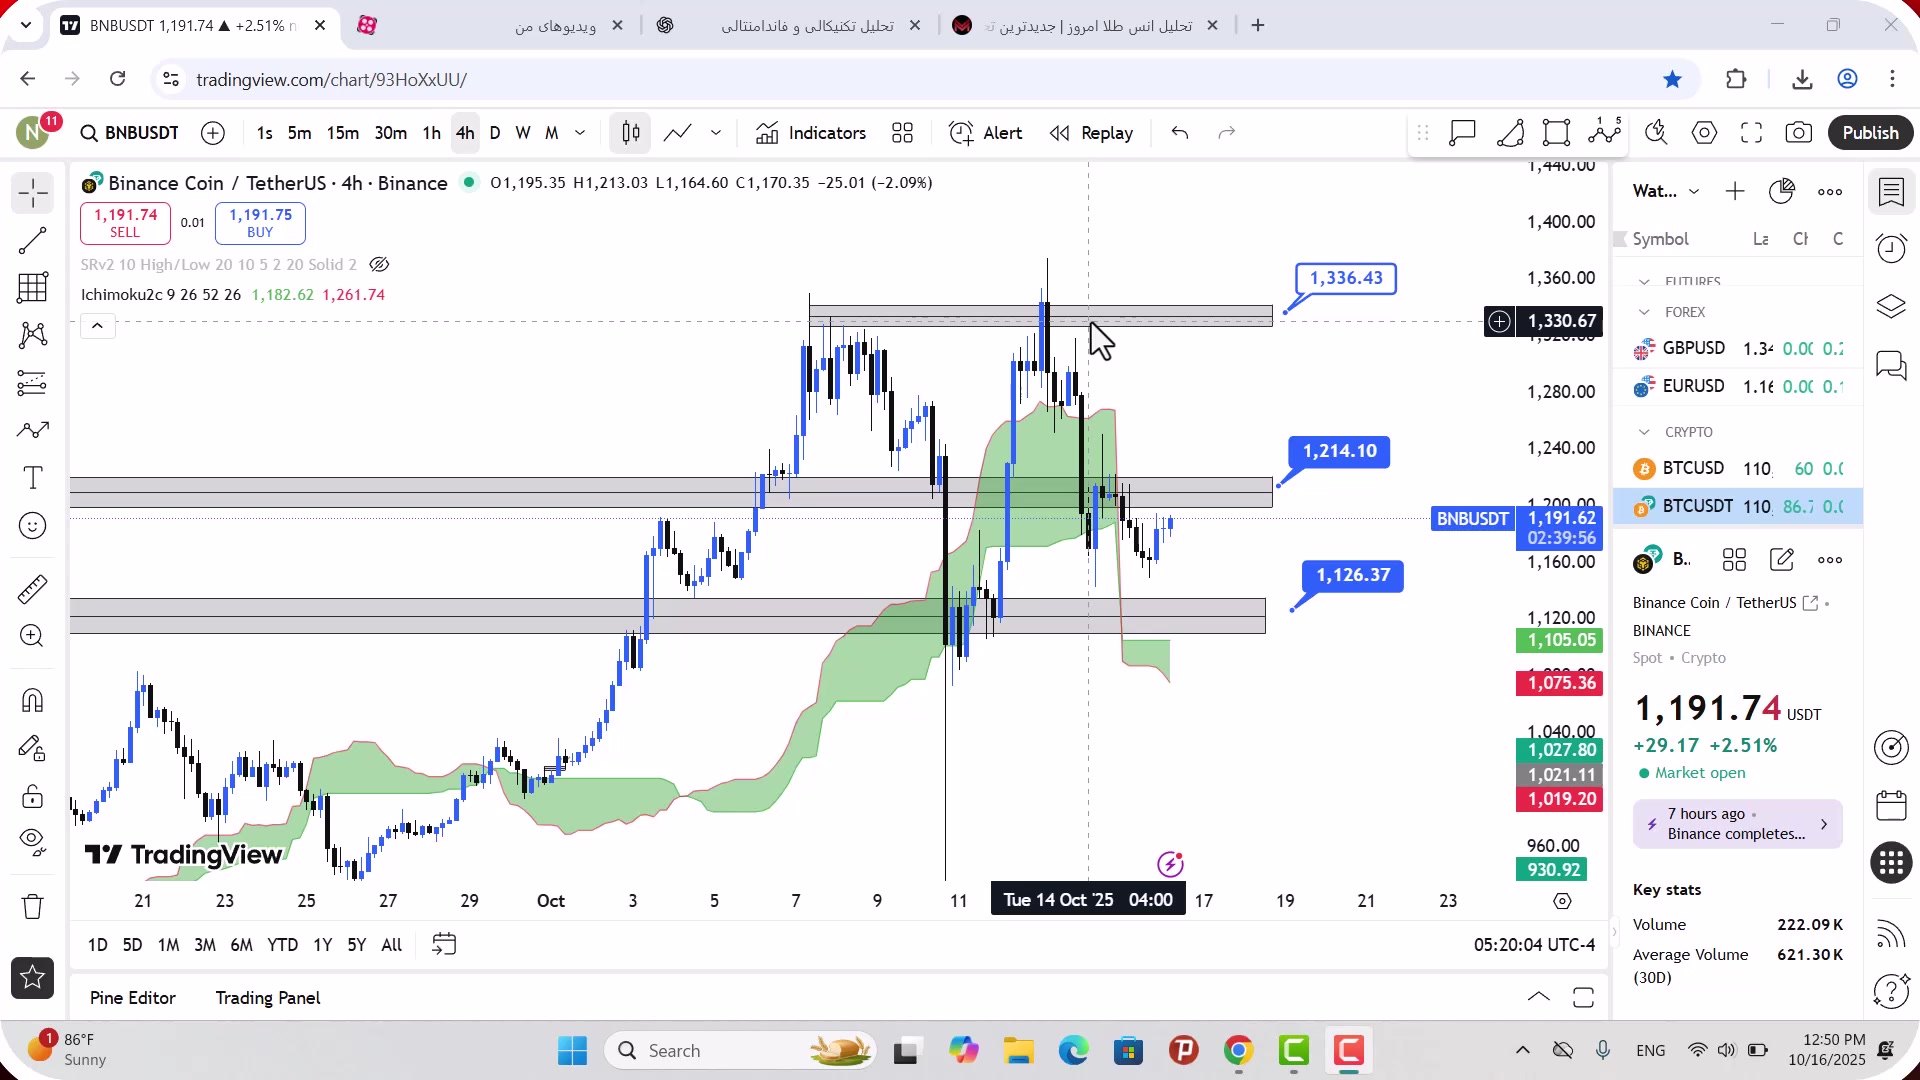Screen dimensions: 1920x1080
Task: Take a chart snapshot camera icon
Action: click(x=1799, y=133)
